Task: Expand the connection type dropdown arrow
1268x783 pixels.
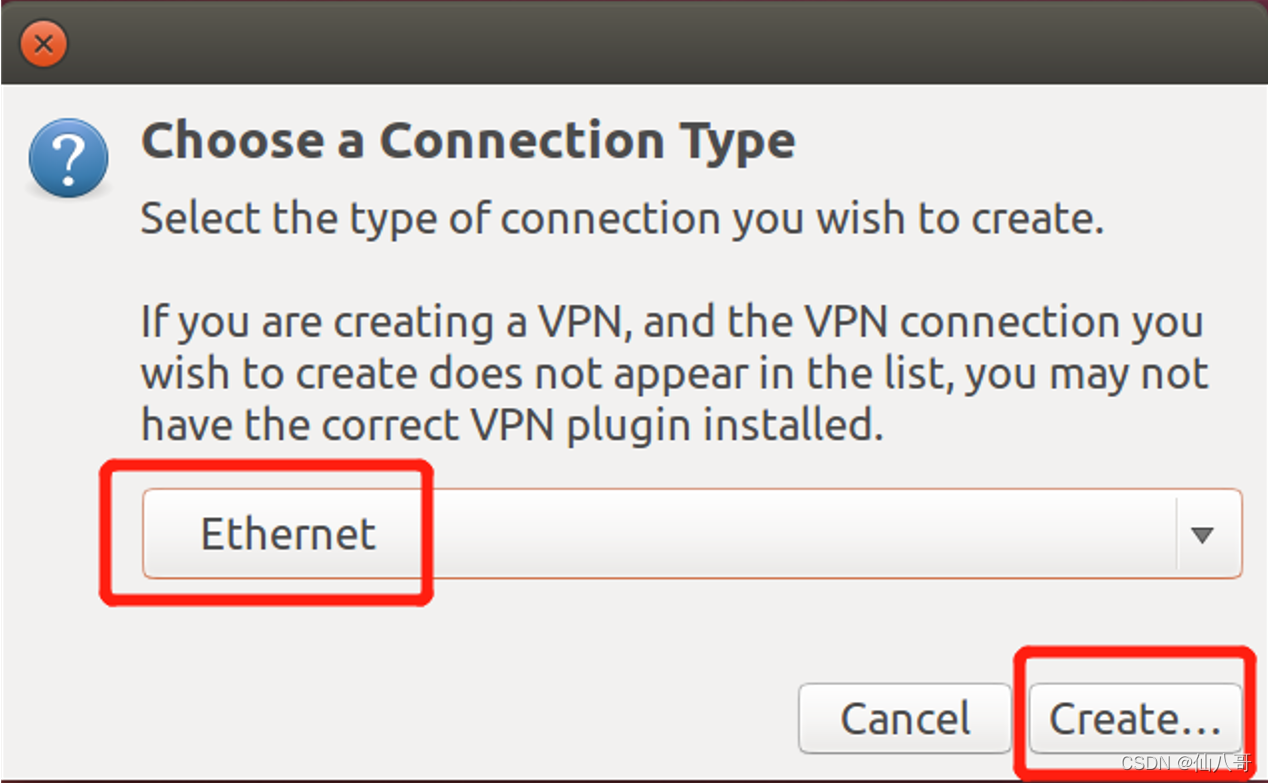Action: [1202, 535]
